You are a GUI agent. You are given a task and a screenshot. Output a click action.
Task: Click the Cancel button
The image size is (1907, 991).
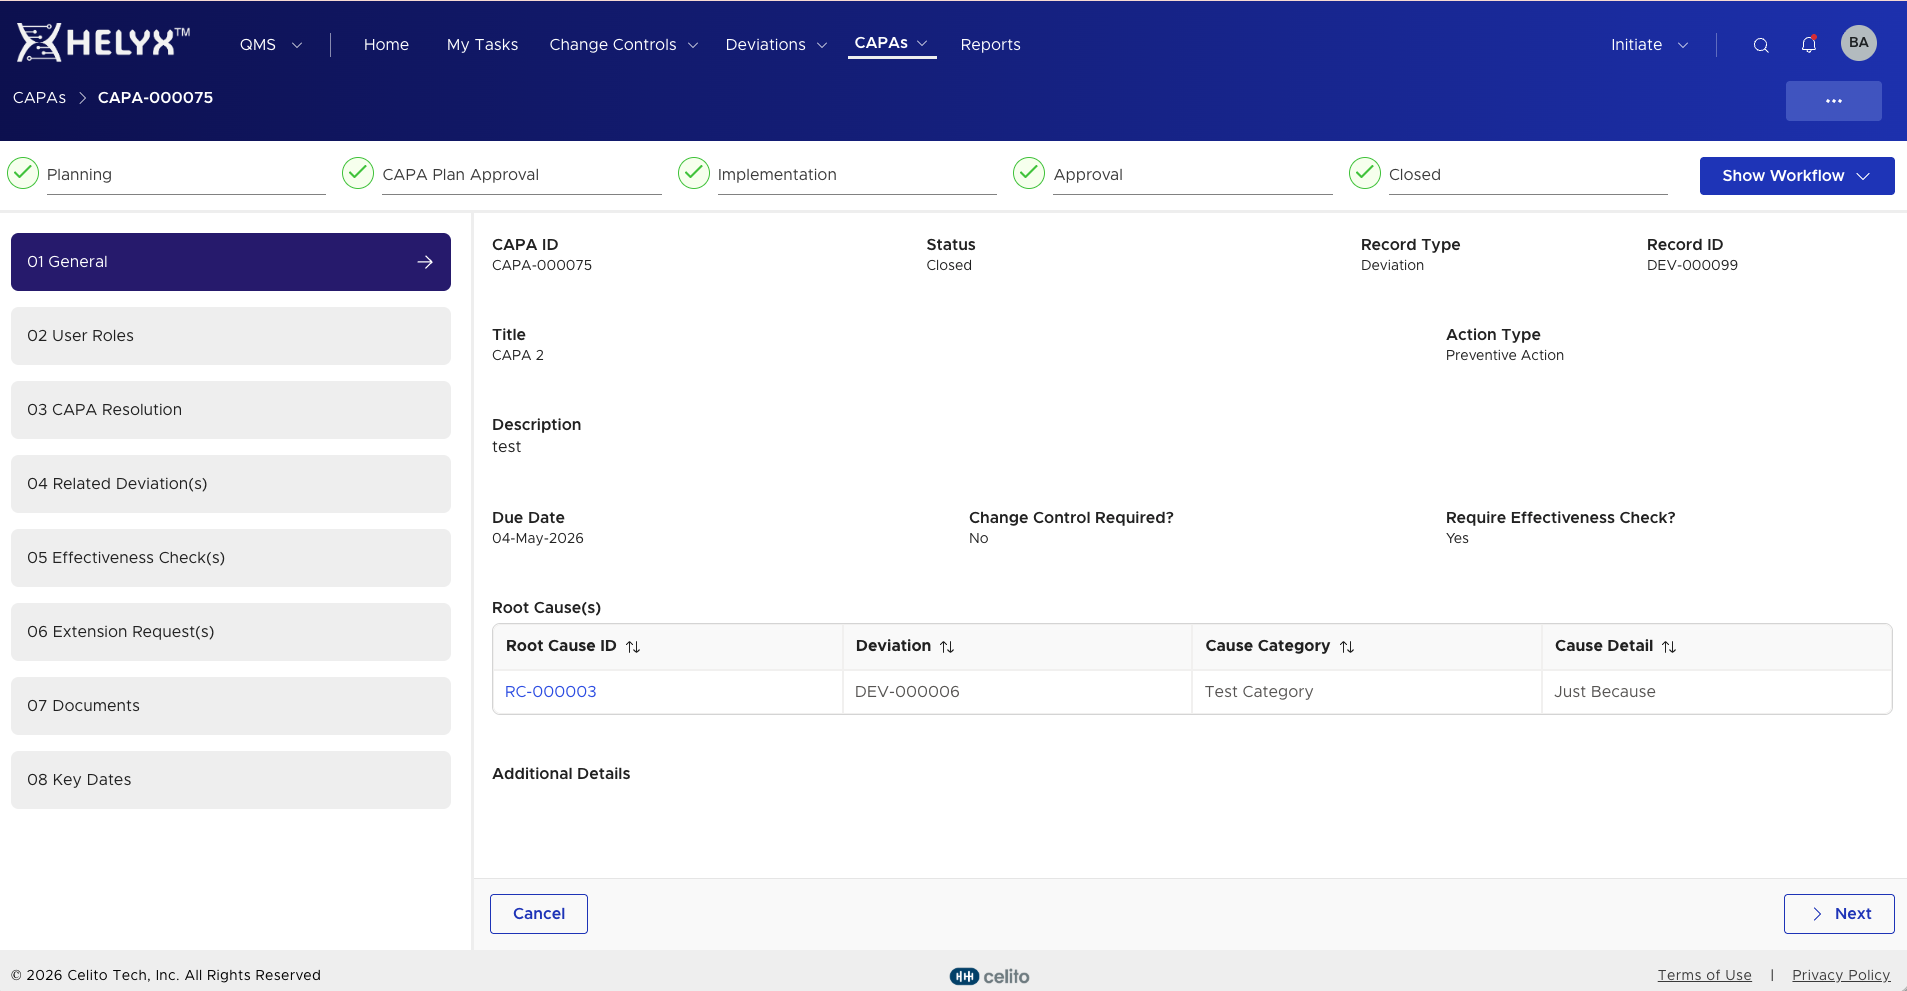pos(539,914)
